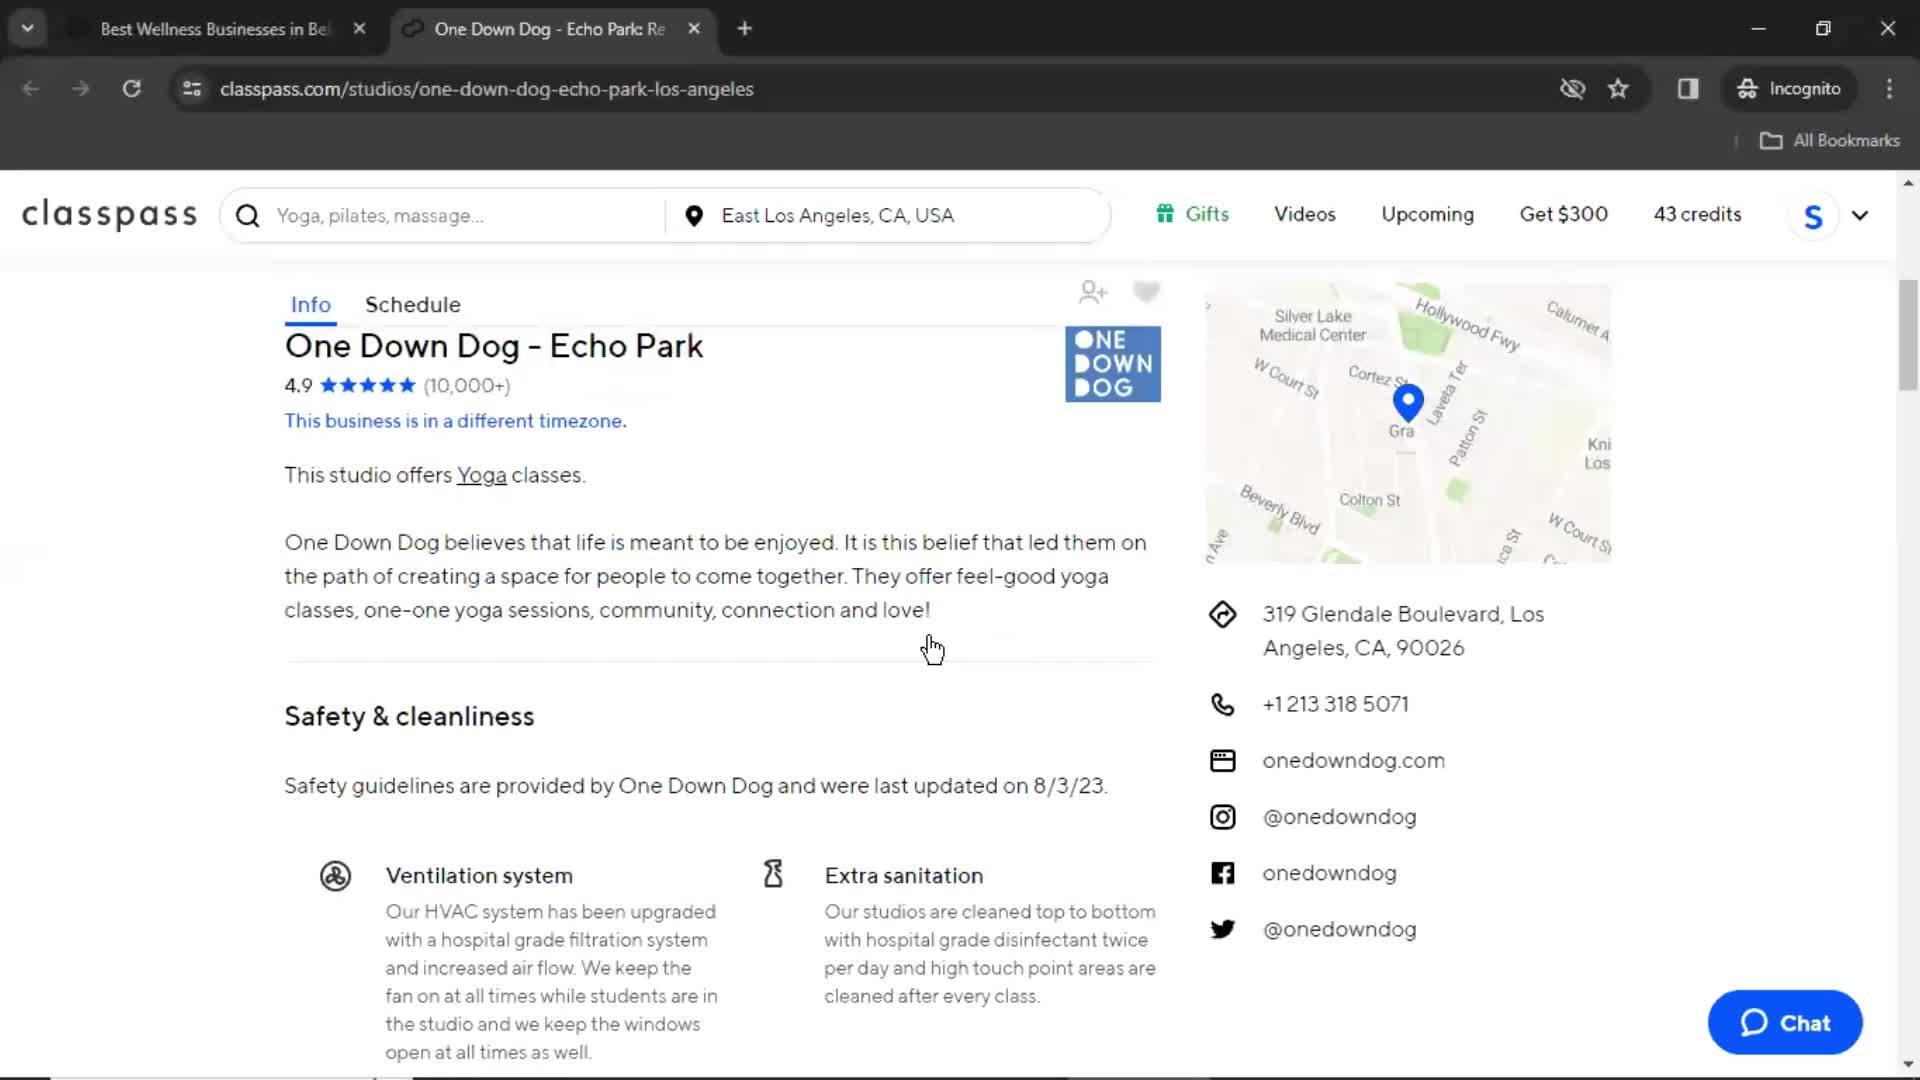
Task: Expand the account dropdown menu
Action: pos(1859,215)
